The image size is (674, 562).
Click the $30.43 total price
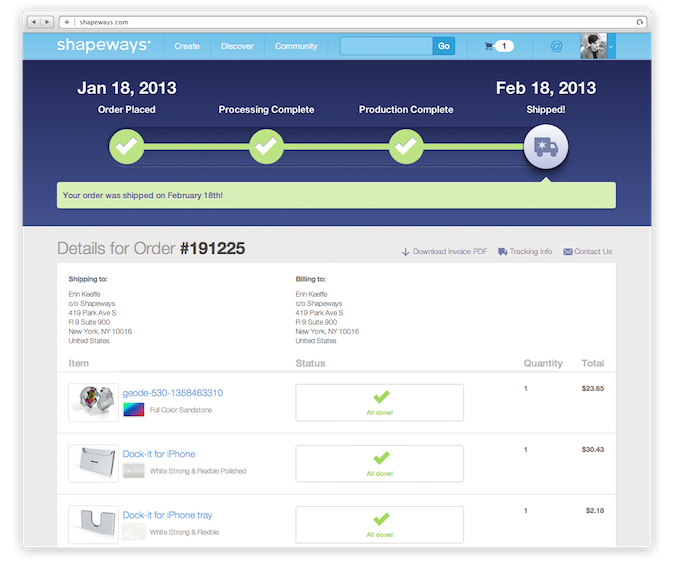(593, 449)
